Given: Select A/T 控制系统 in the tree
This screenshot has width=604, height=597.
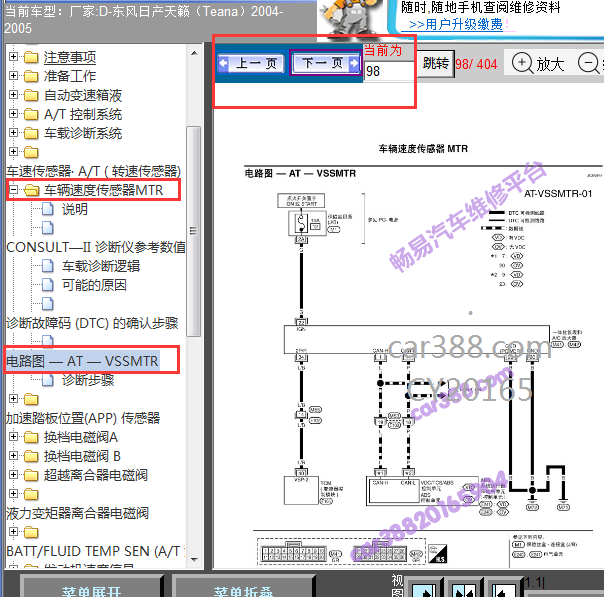Looking at the screenshot, I should click(83, 114).
